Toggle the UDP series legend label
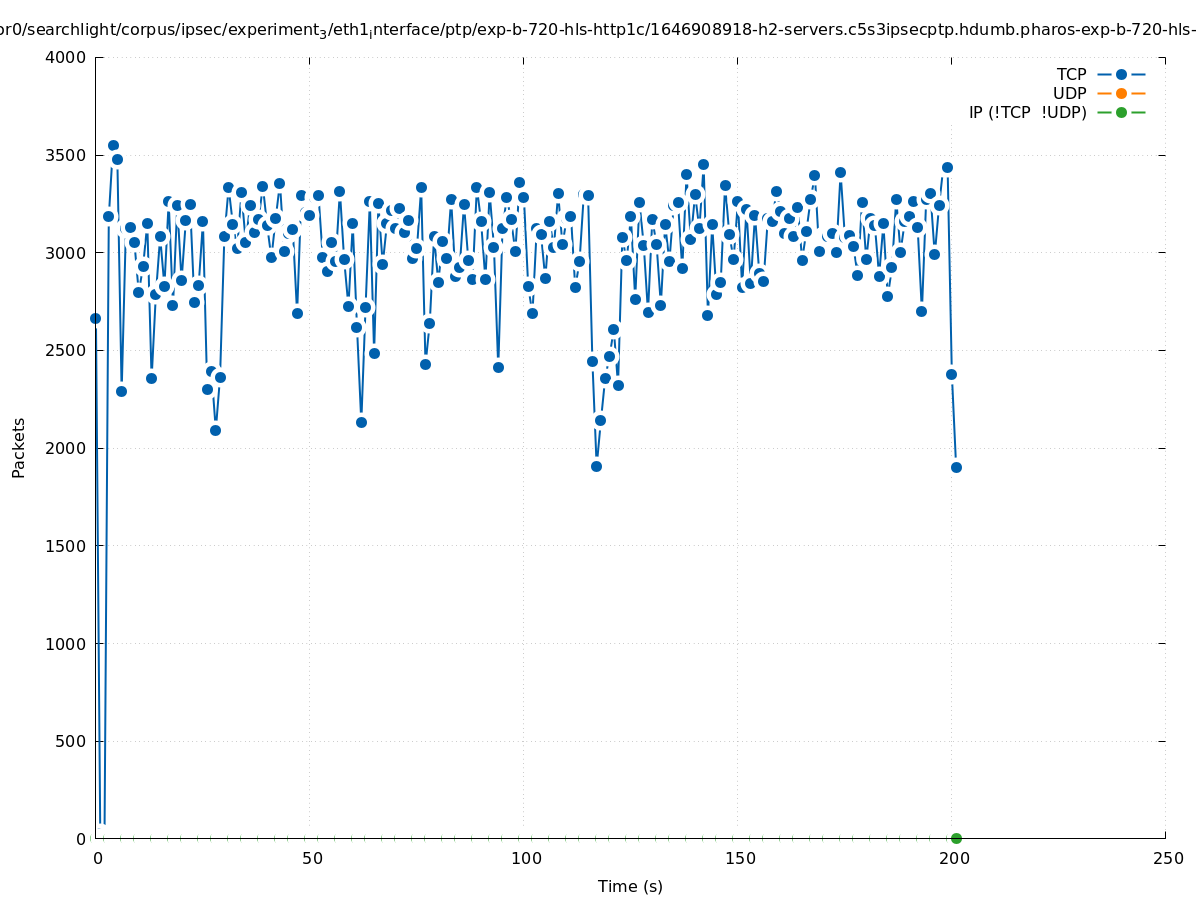 [1069, 93]
